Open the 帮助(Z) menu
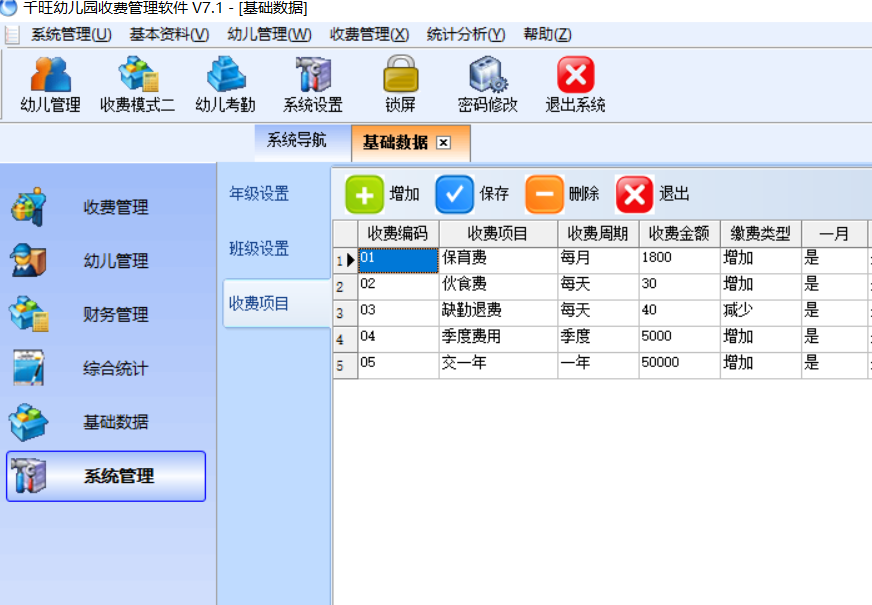Image resolution: width=872 pixels, height=605 pixels. pyautogui.click(x=547, y=34)
